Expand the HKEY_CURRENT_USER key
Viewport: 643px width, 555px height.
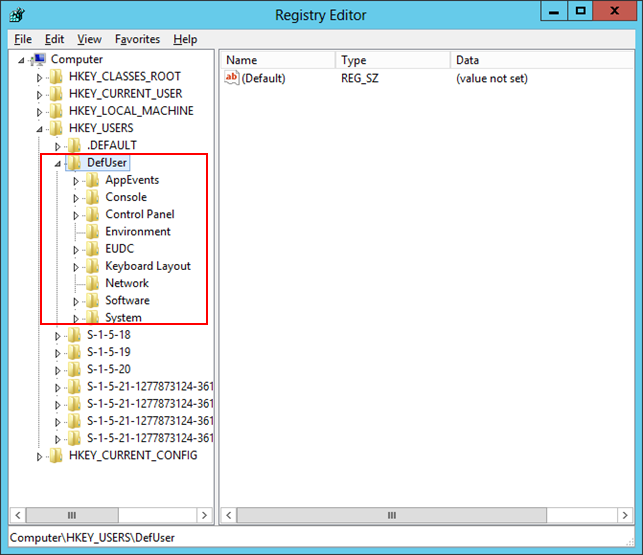[39, 95]
